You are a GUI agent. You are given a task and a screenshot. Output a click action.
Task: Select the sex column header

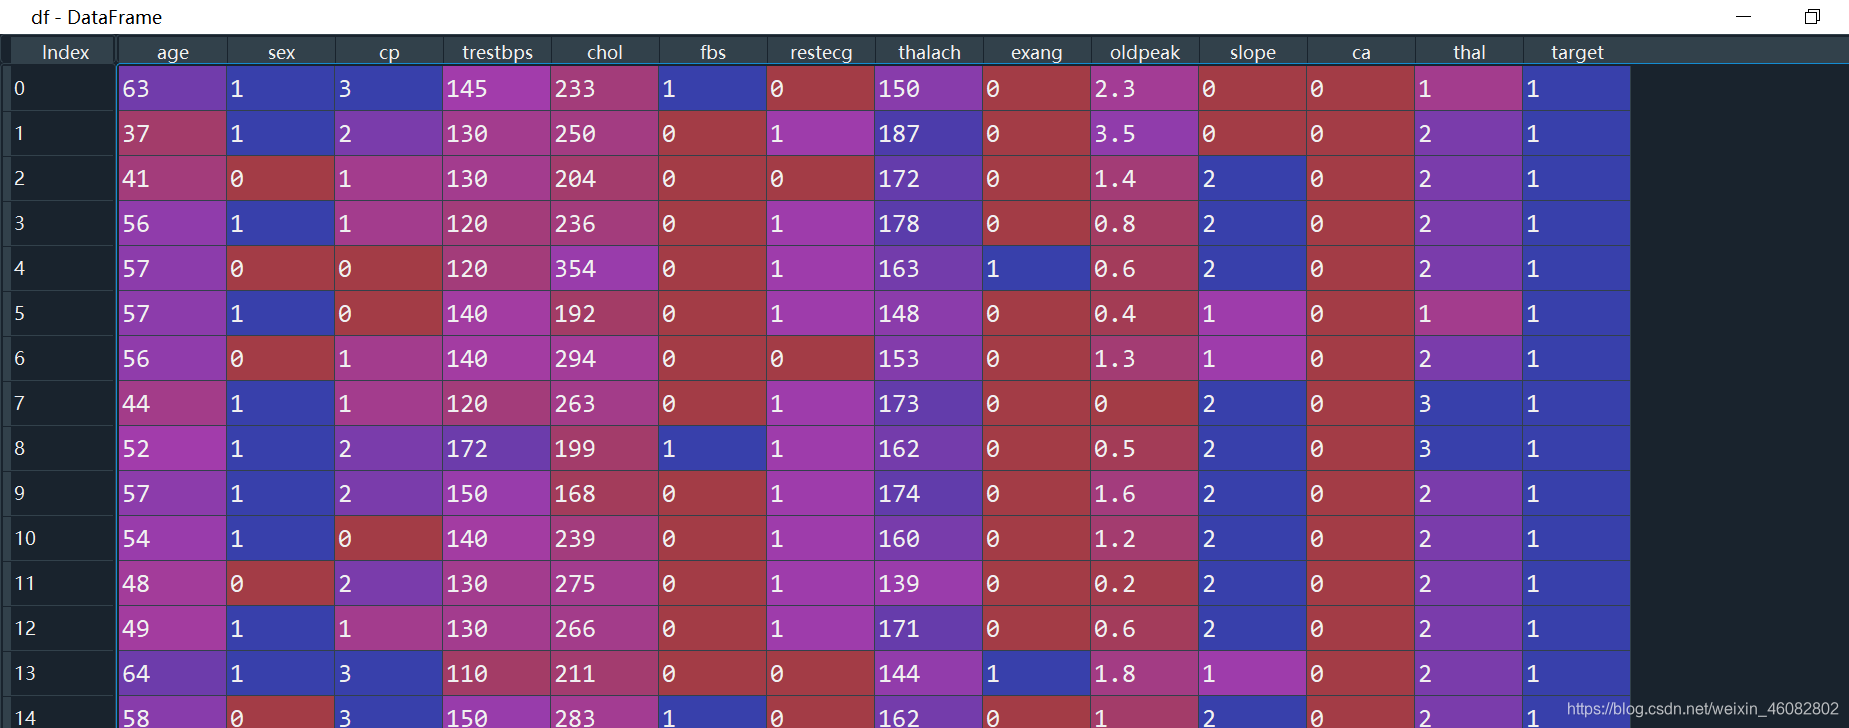pos(281,52)
